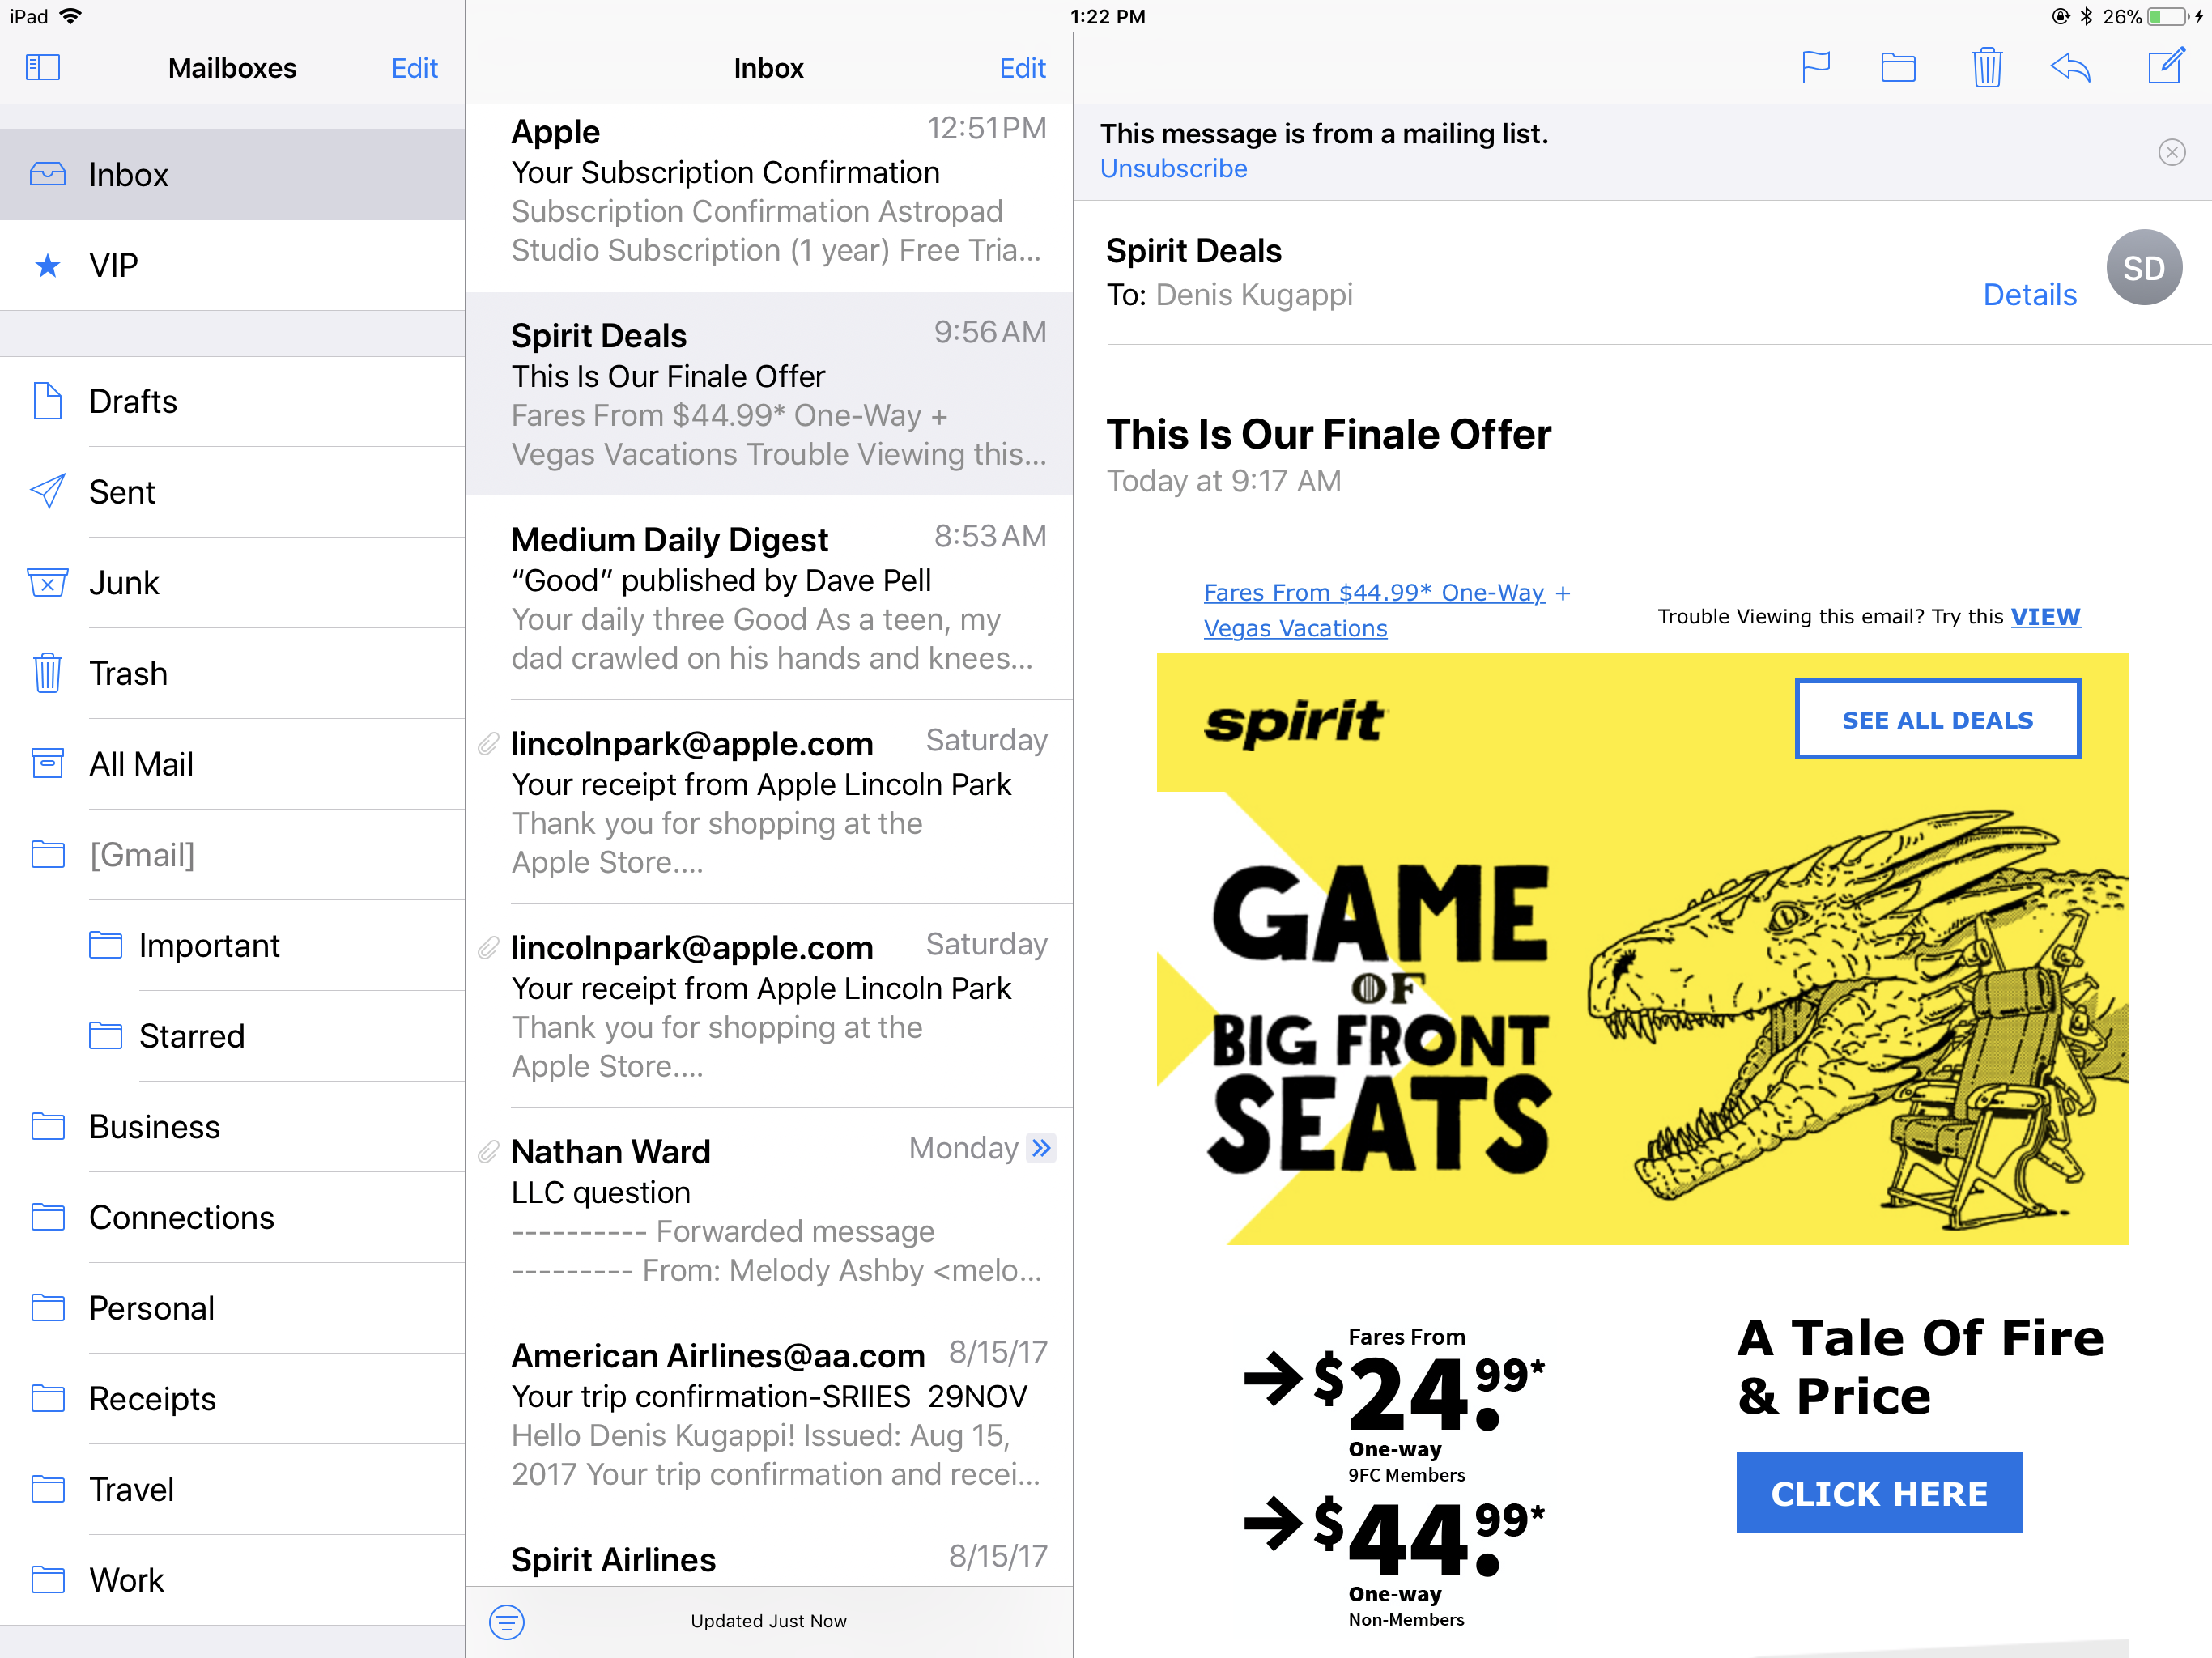Tap the reply arrow icon

point(2070,68)
